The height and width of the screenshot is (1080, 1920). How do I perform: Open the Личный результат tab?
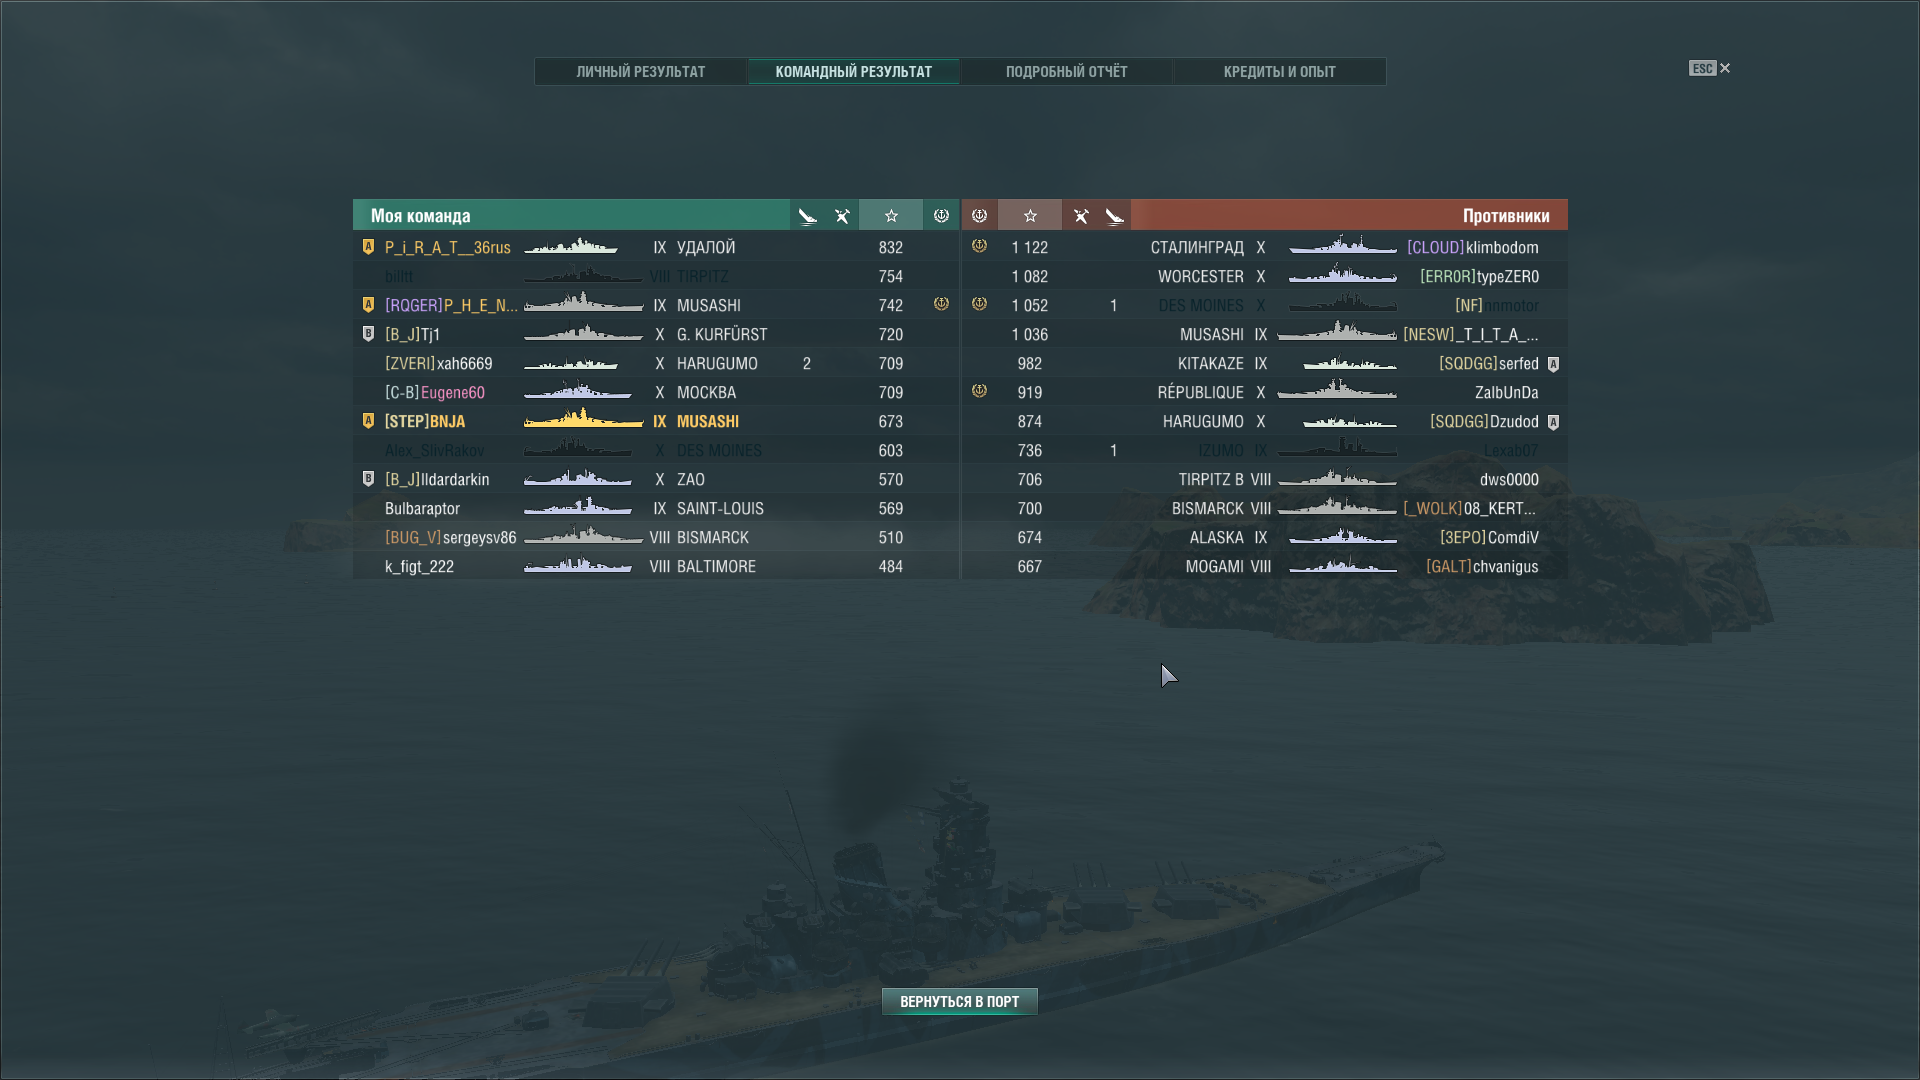click(641, 72)
